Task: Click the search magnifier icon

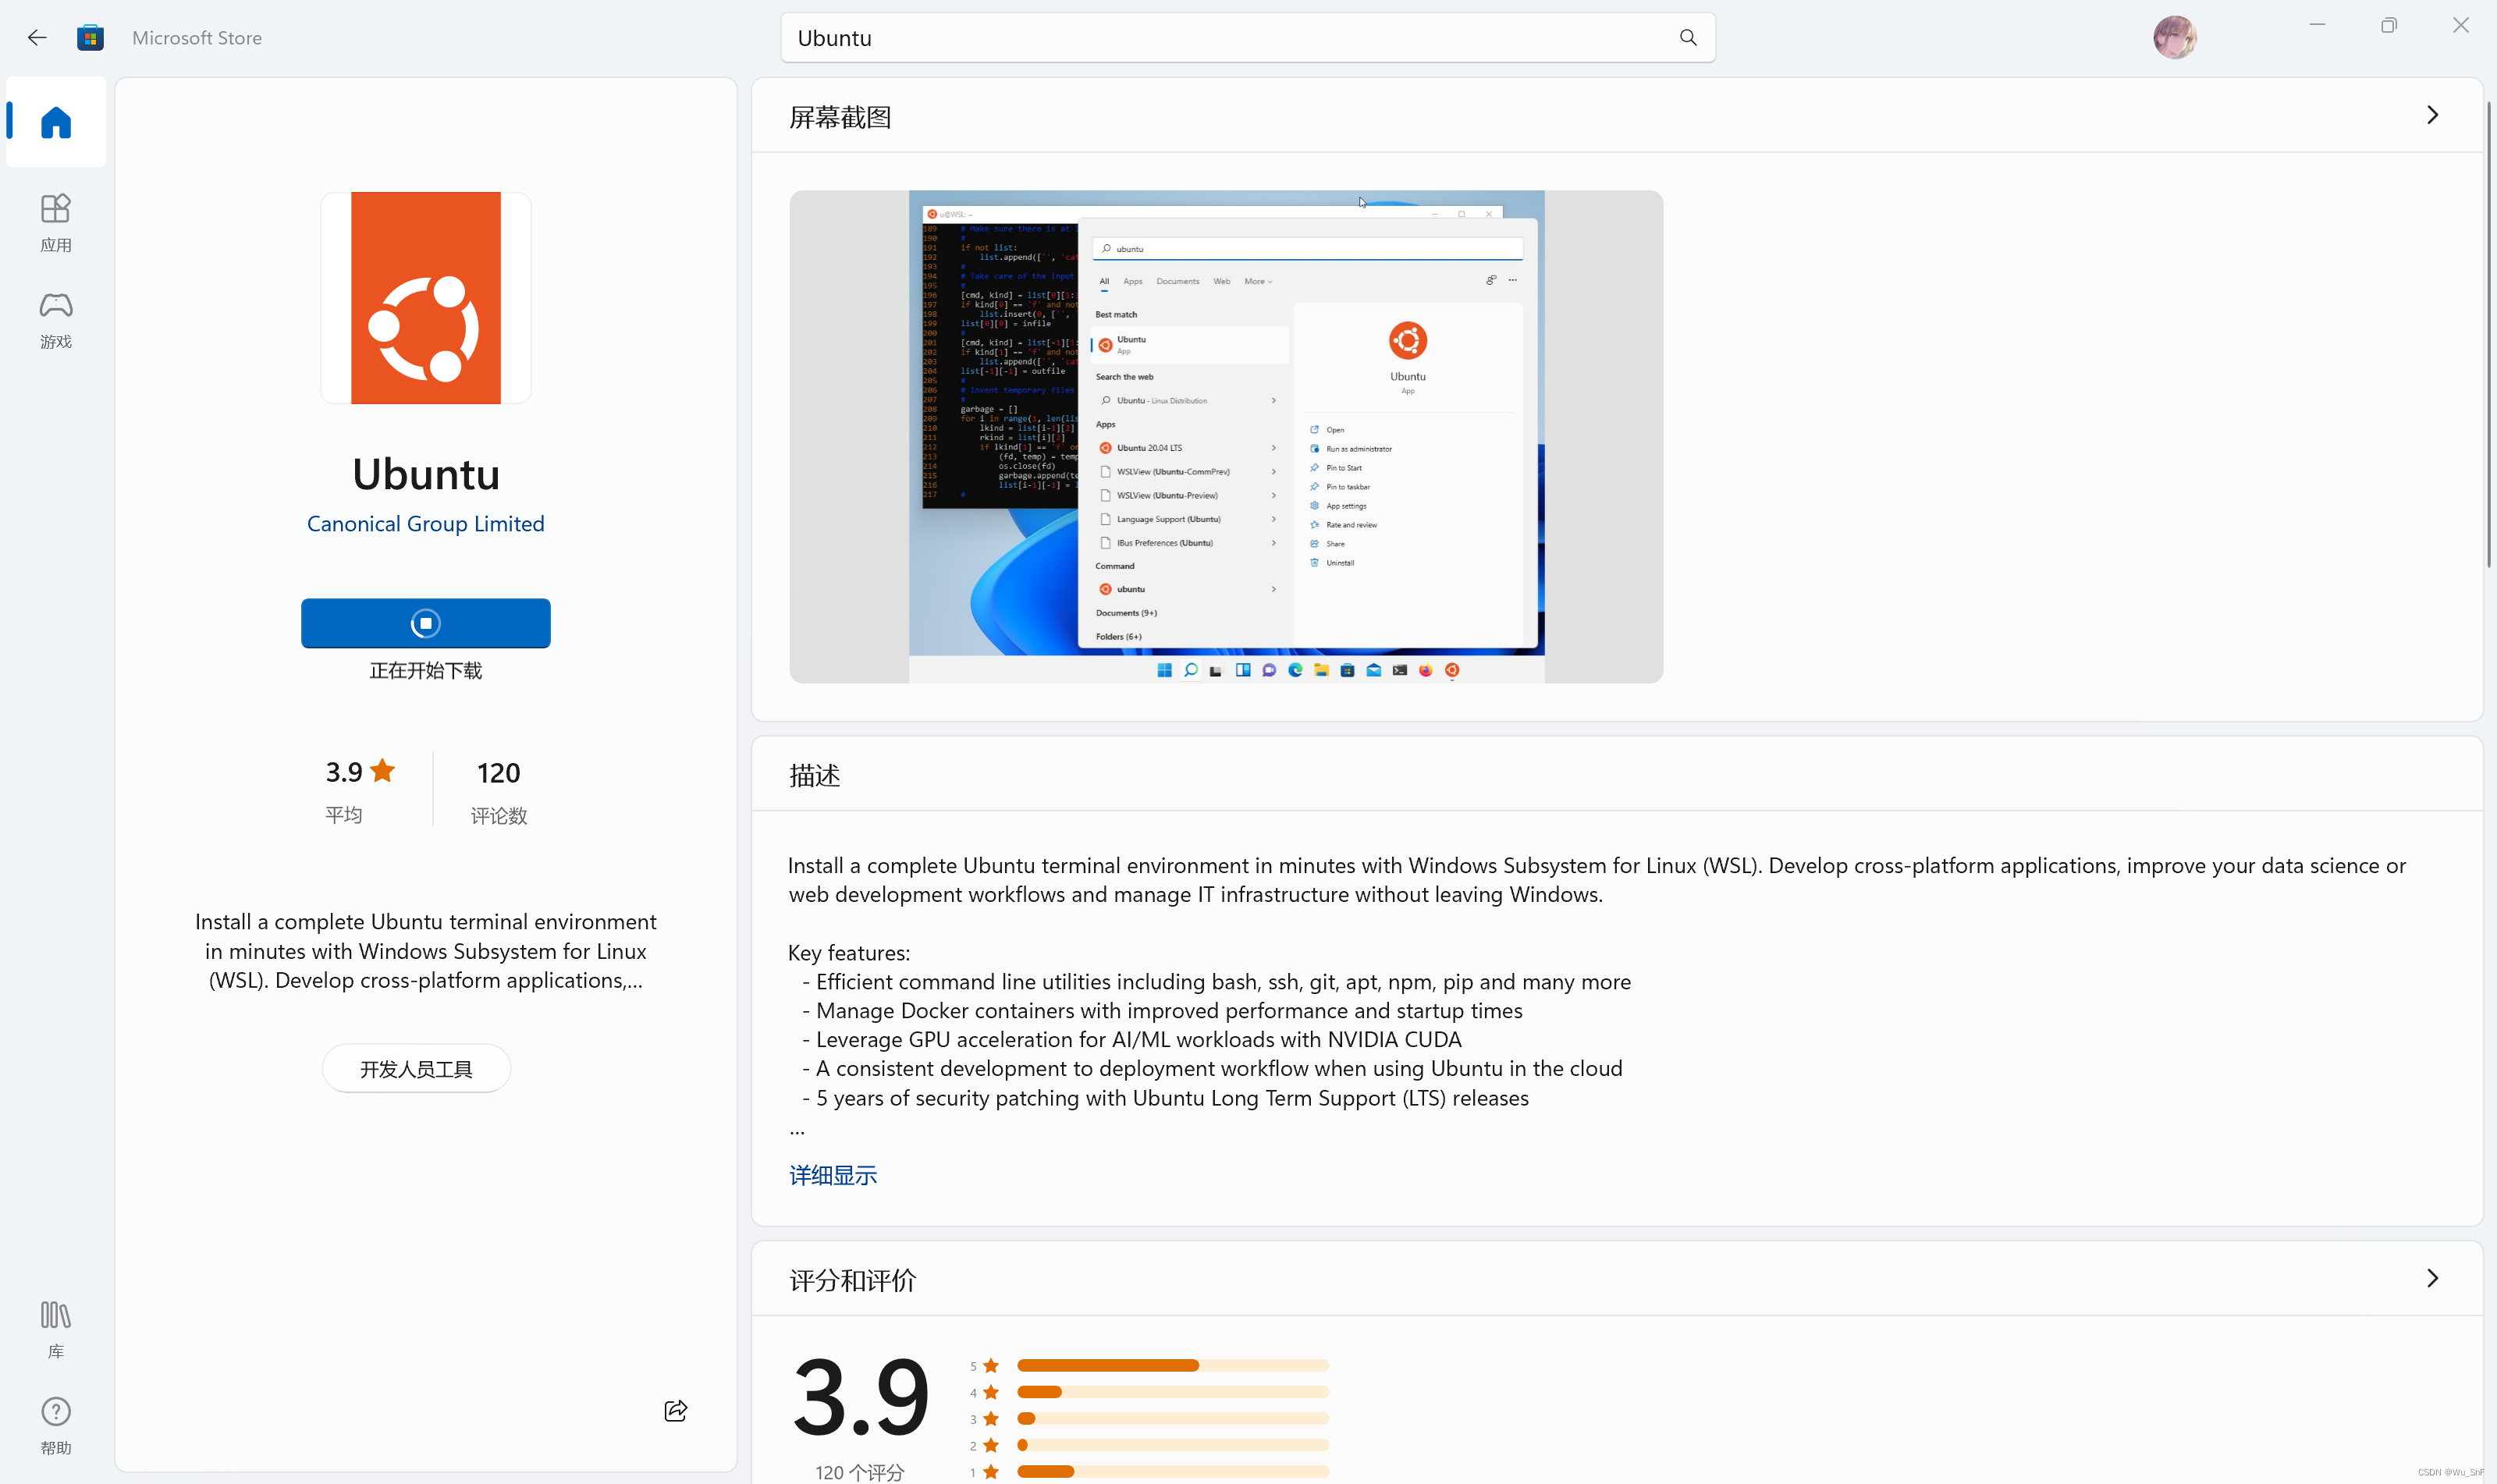Action: click(x=1688, y=38)
